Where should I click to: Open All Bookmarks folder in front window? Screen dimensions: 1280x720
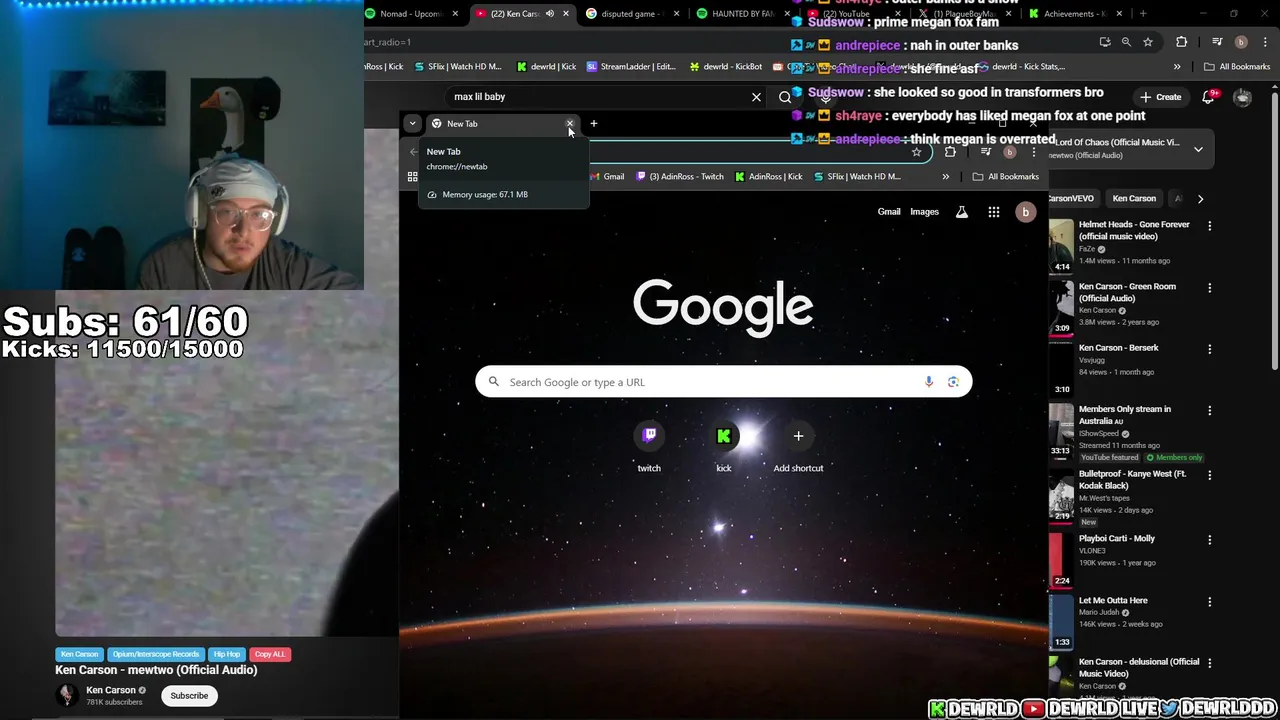point(1006,177)
